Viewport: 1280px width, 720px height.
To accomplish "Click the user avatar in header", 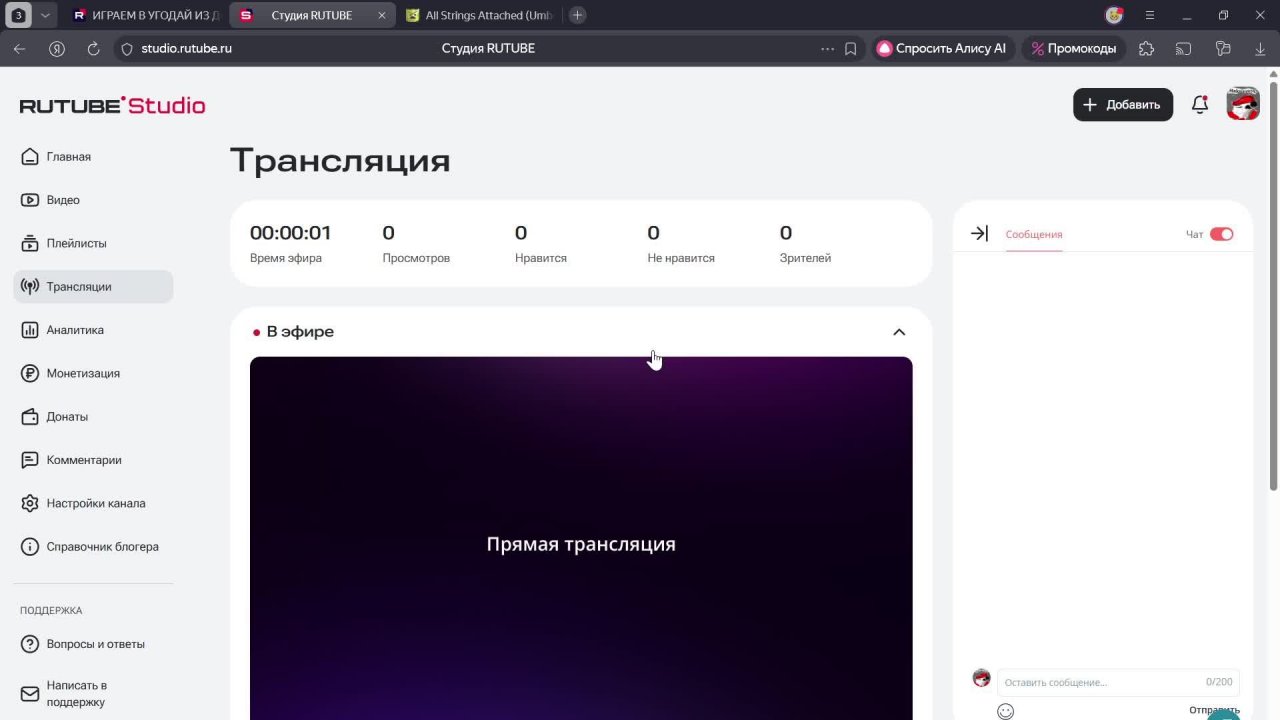I will 1243,104.
